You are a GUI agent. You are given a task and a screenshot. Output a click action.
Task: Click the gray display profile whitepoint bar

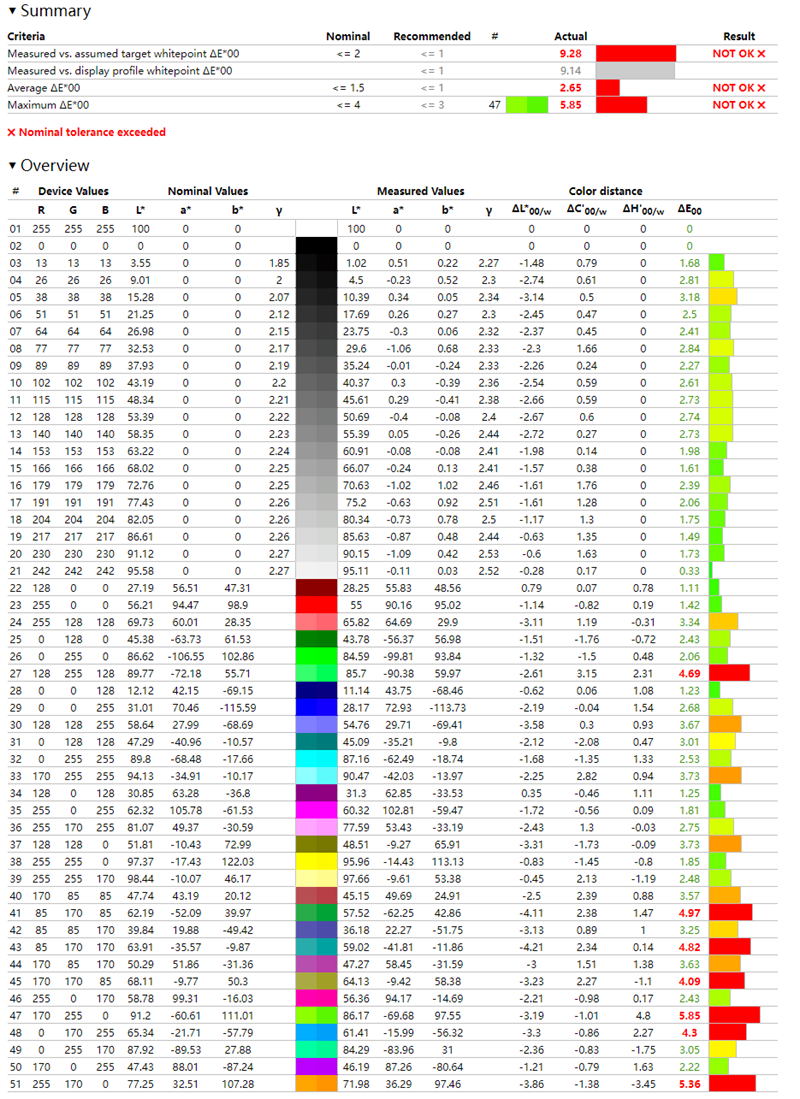(x=634, y=71)
